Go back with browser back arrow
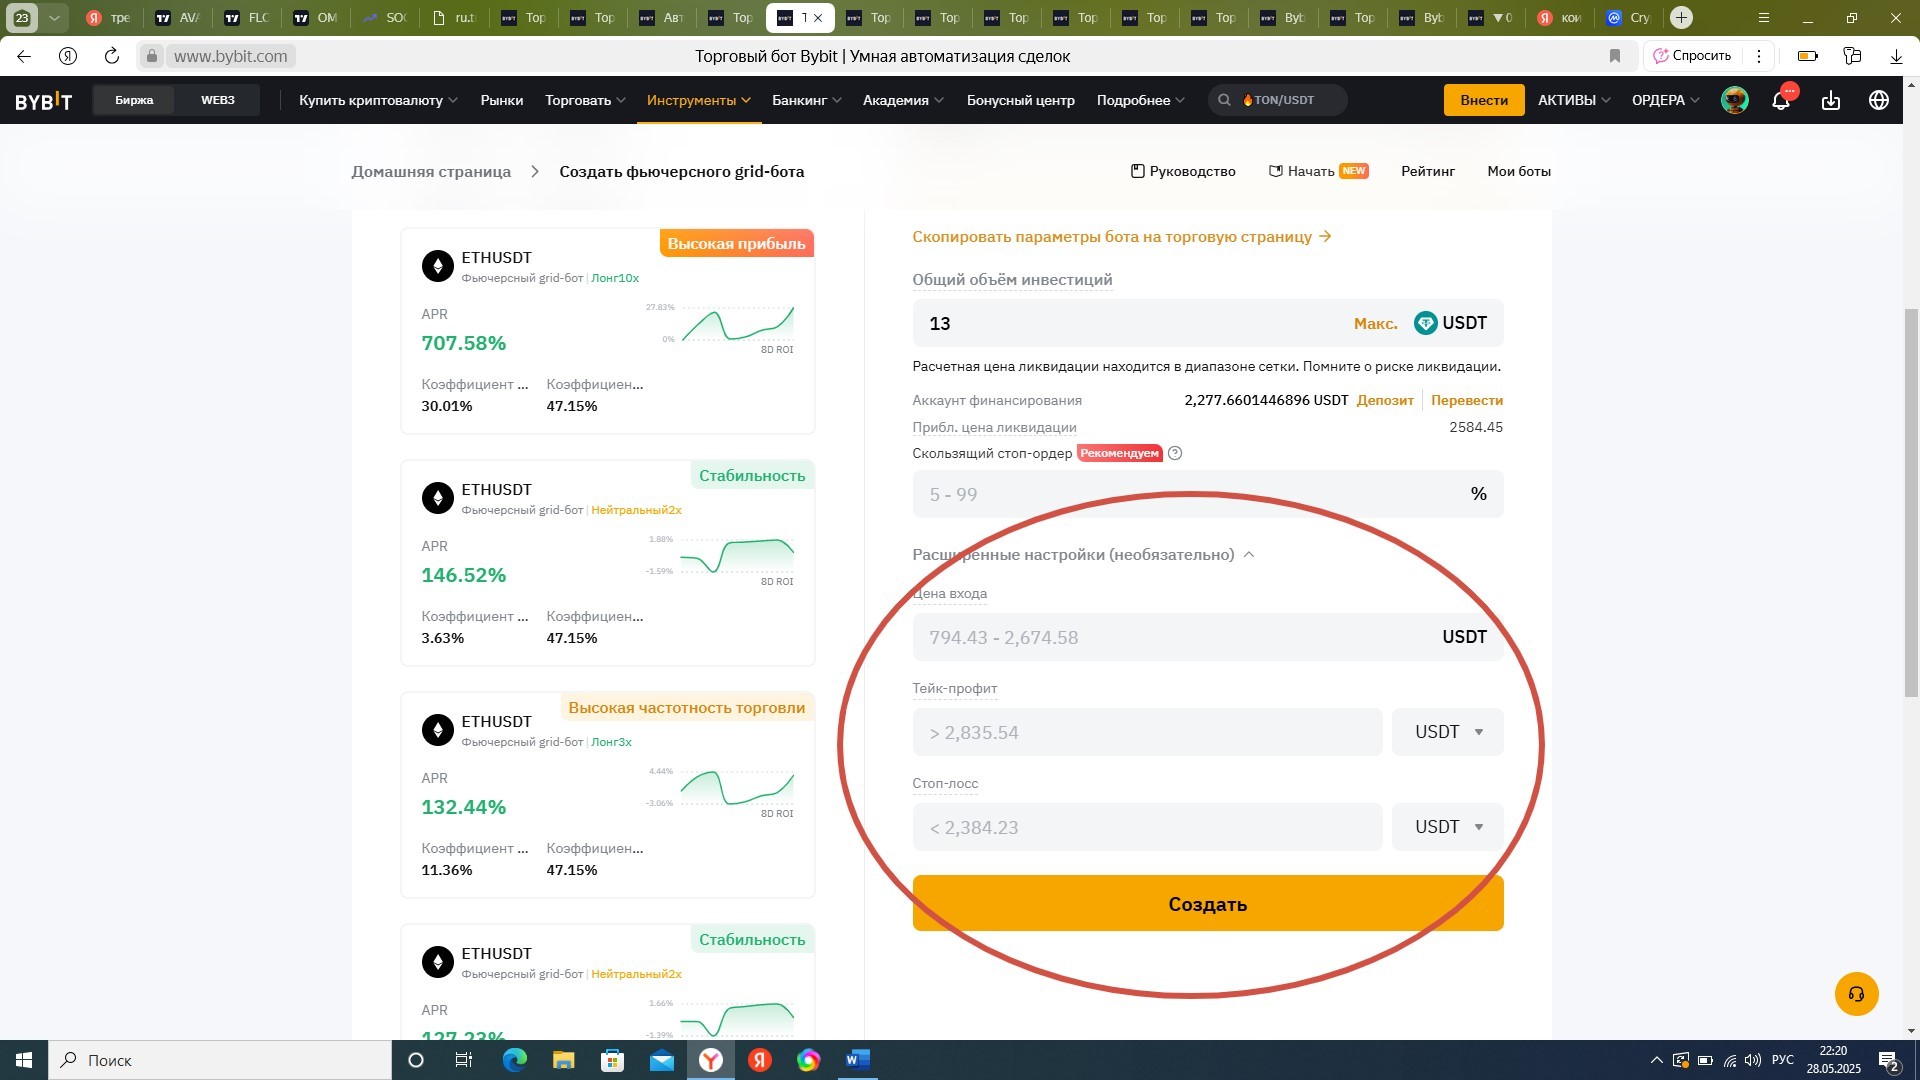Image resolution: width=1920 pixels, height=1080 pixels. click(x=24, y=56)
